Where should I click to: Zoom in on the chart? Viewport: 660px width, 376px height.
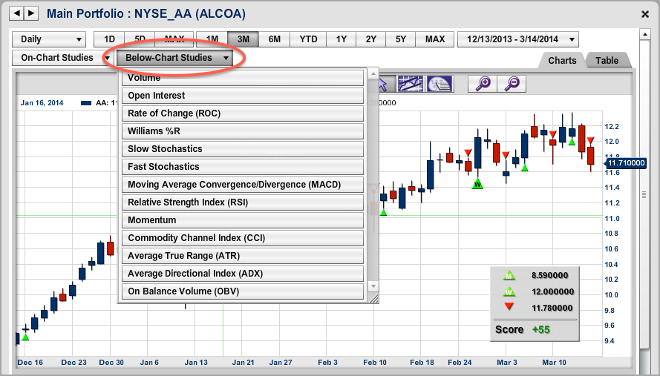pos(483,83)
